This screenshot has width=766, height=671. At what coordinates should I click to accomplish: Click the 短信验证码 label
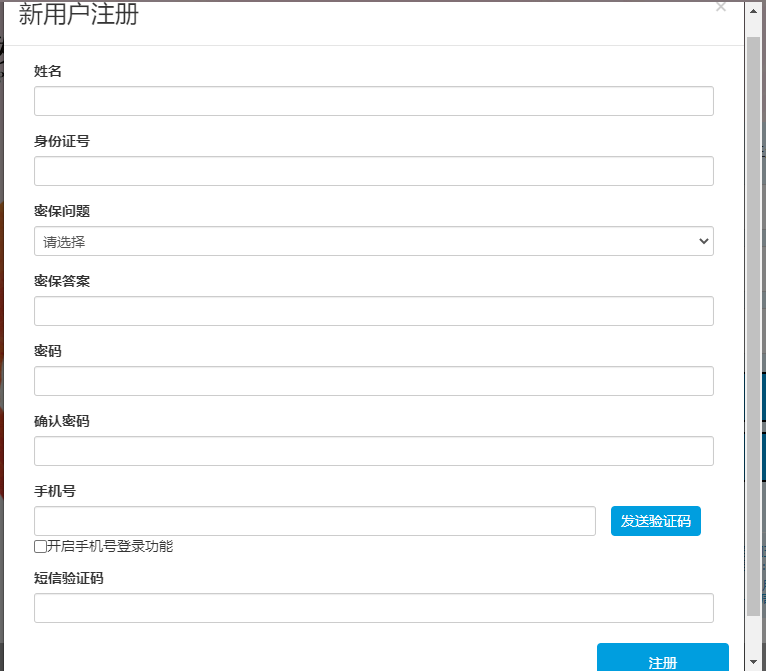69,579
